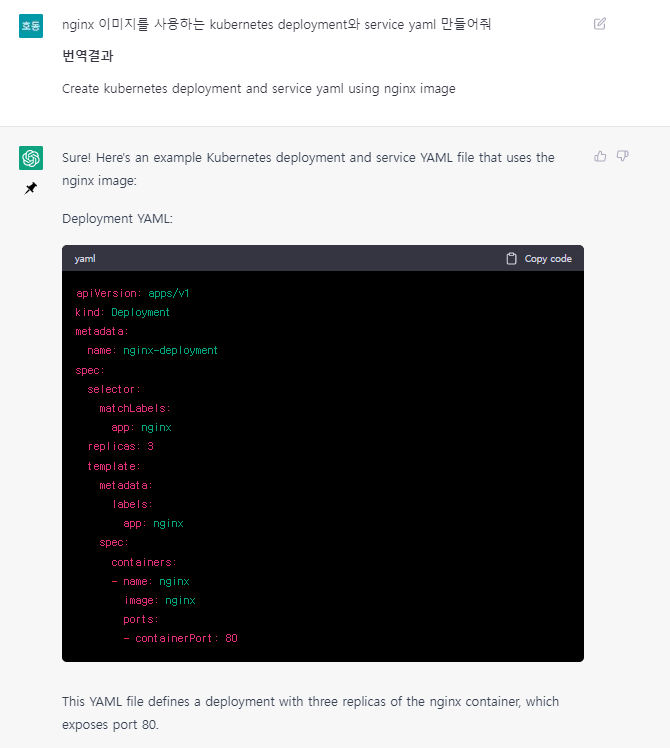Click the 'name: nginx-deployment' code line
Image resolution: width=670 pixels, height=748 pixels.
152,351
